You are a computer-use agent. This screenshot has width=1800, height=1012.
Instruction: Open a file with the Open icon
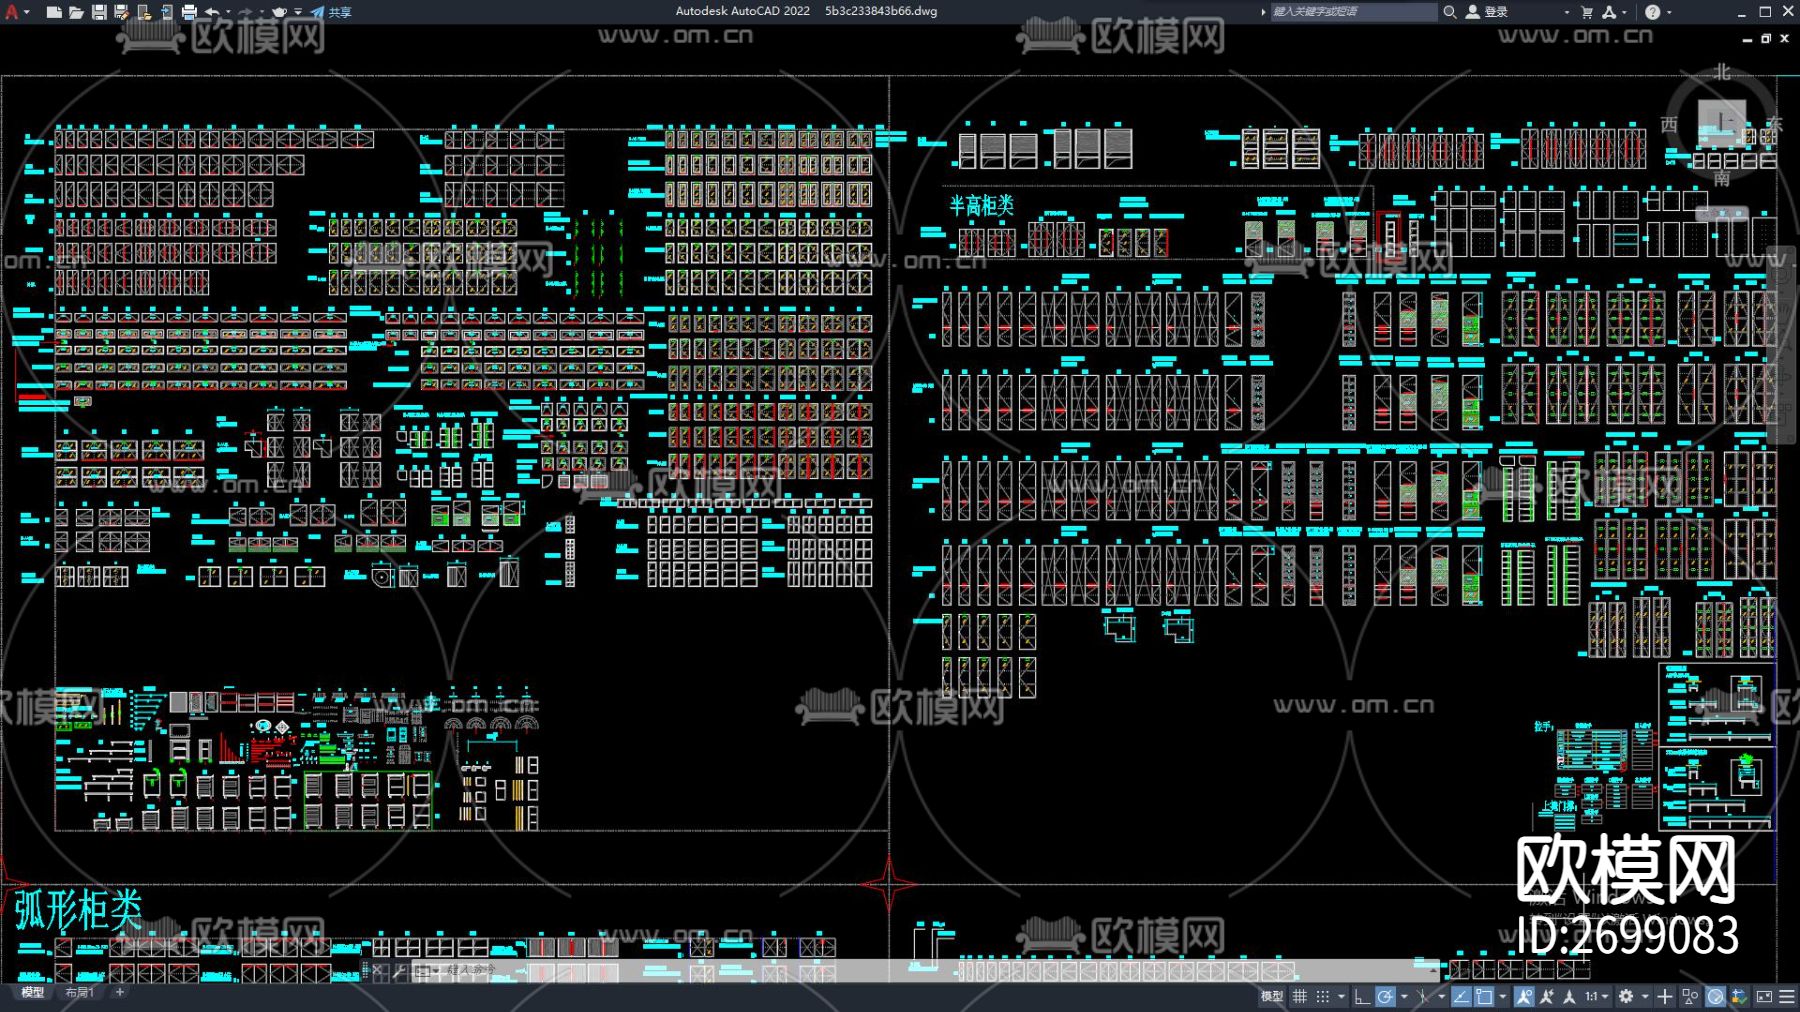[x=76, y=12]
